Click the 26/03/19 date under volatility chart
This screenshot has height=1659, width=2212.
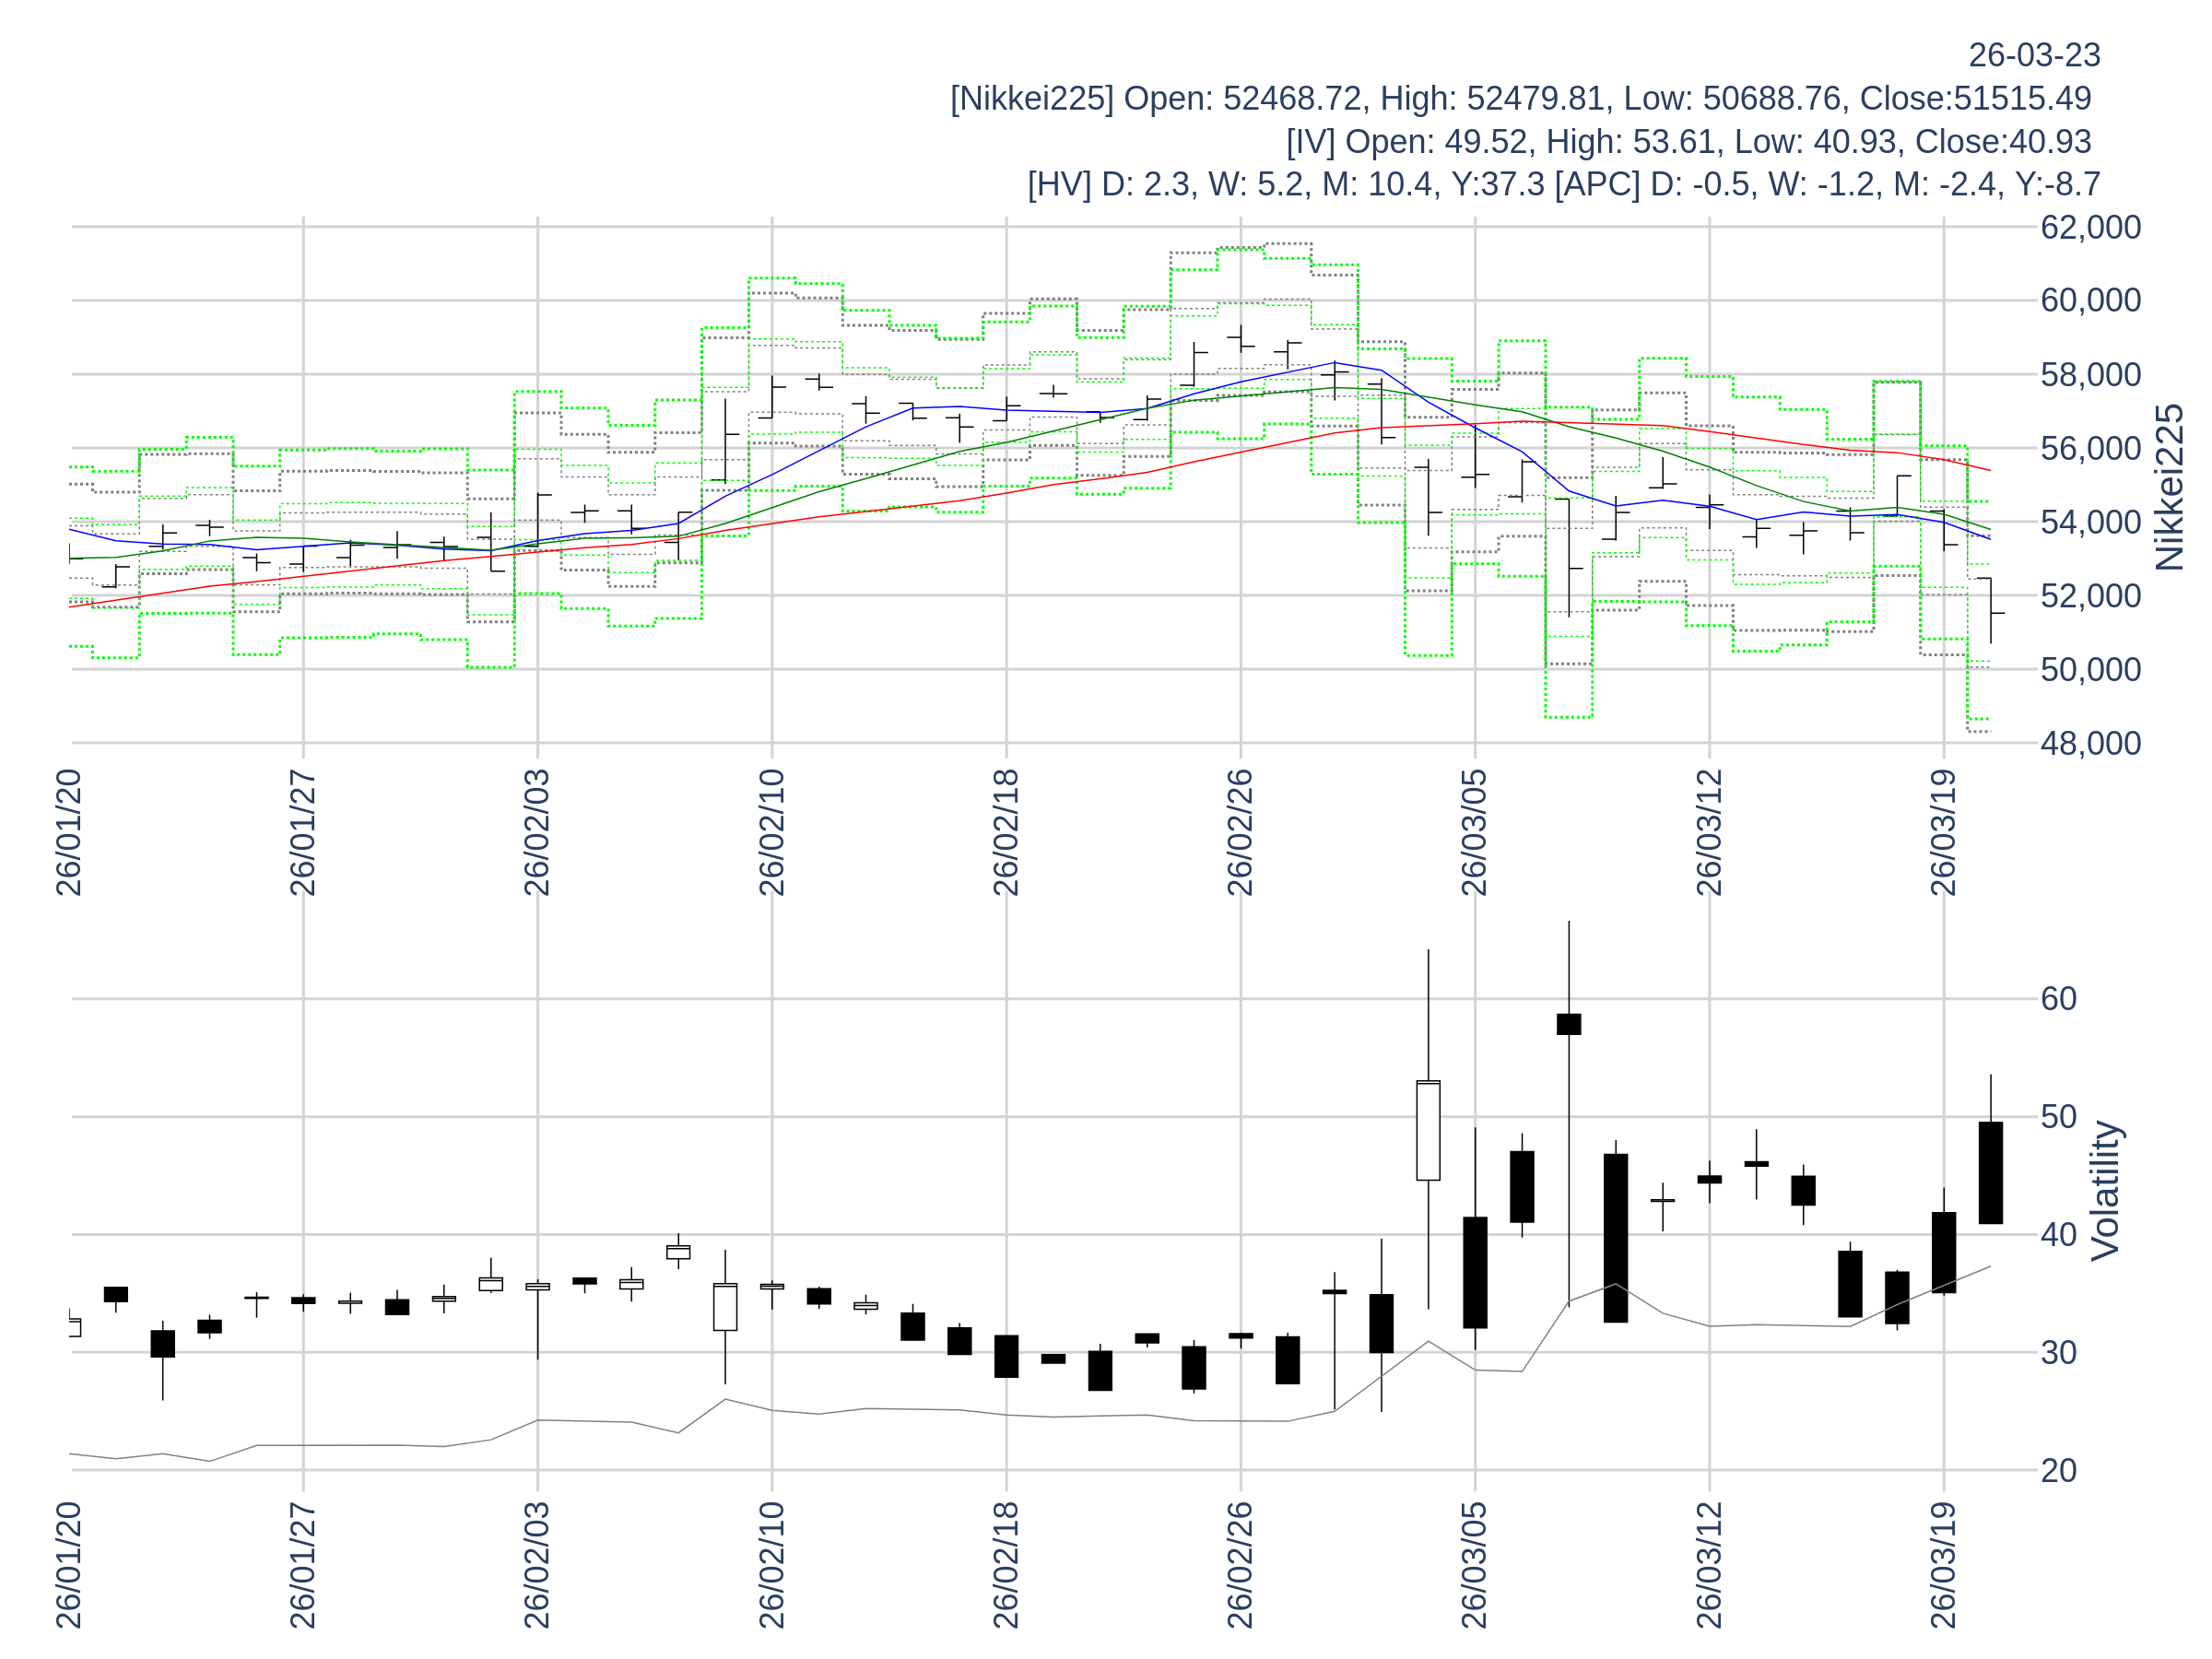coord(1943,1565)
